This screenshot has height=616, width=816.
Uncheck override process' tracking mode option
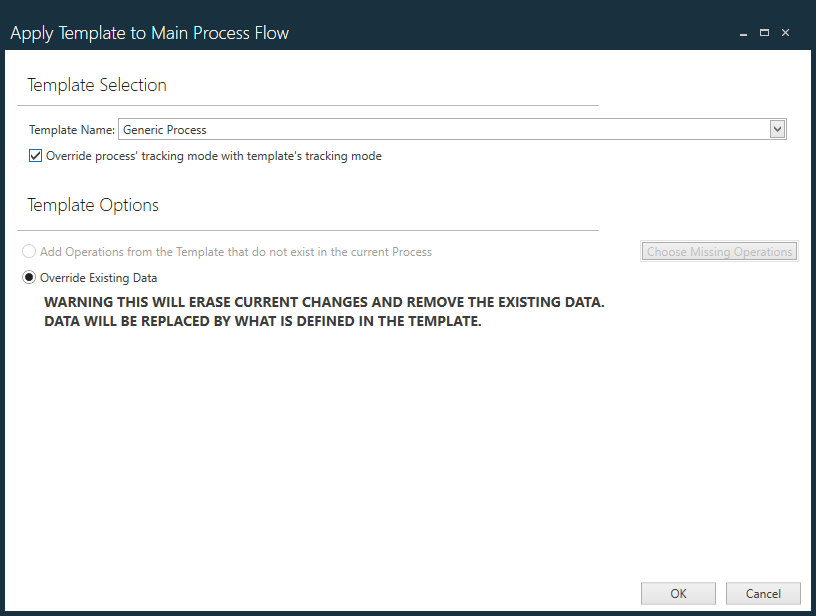coord(36,155)
